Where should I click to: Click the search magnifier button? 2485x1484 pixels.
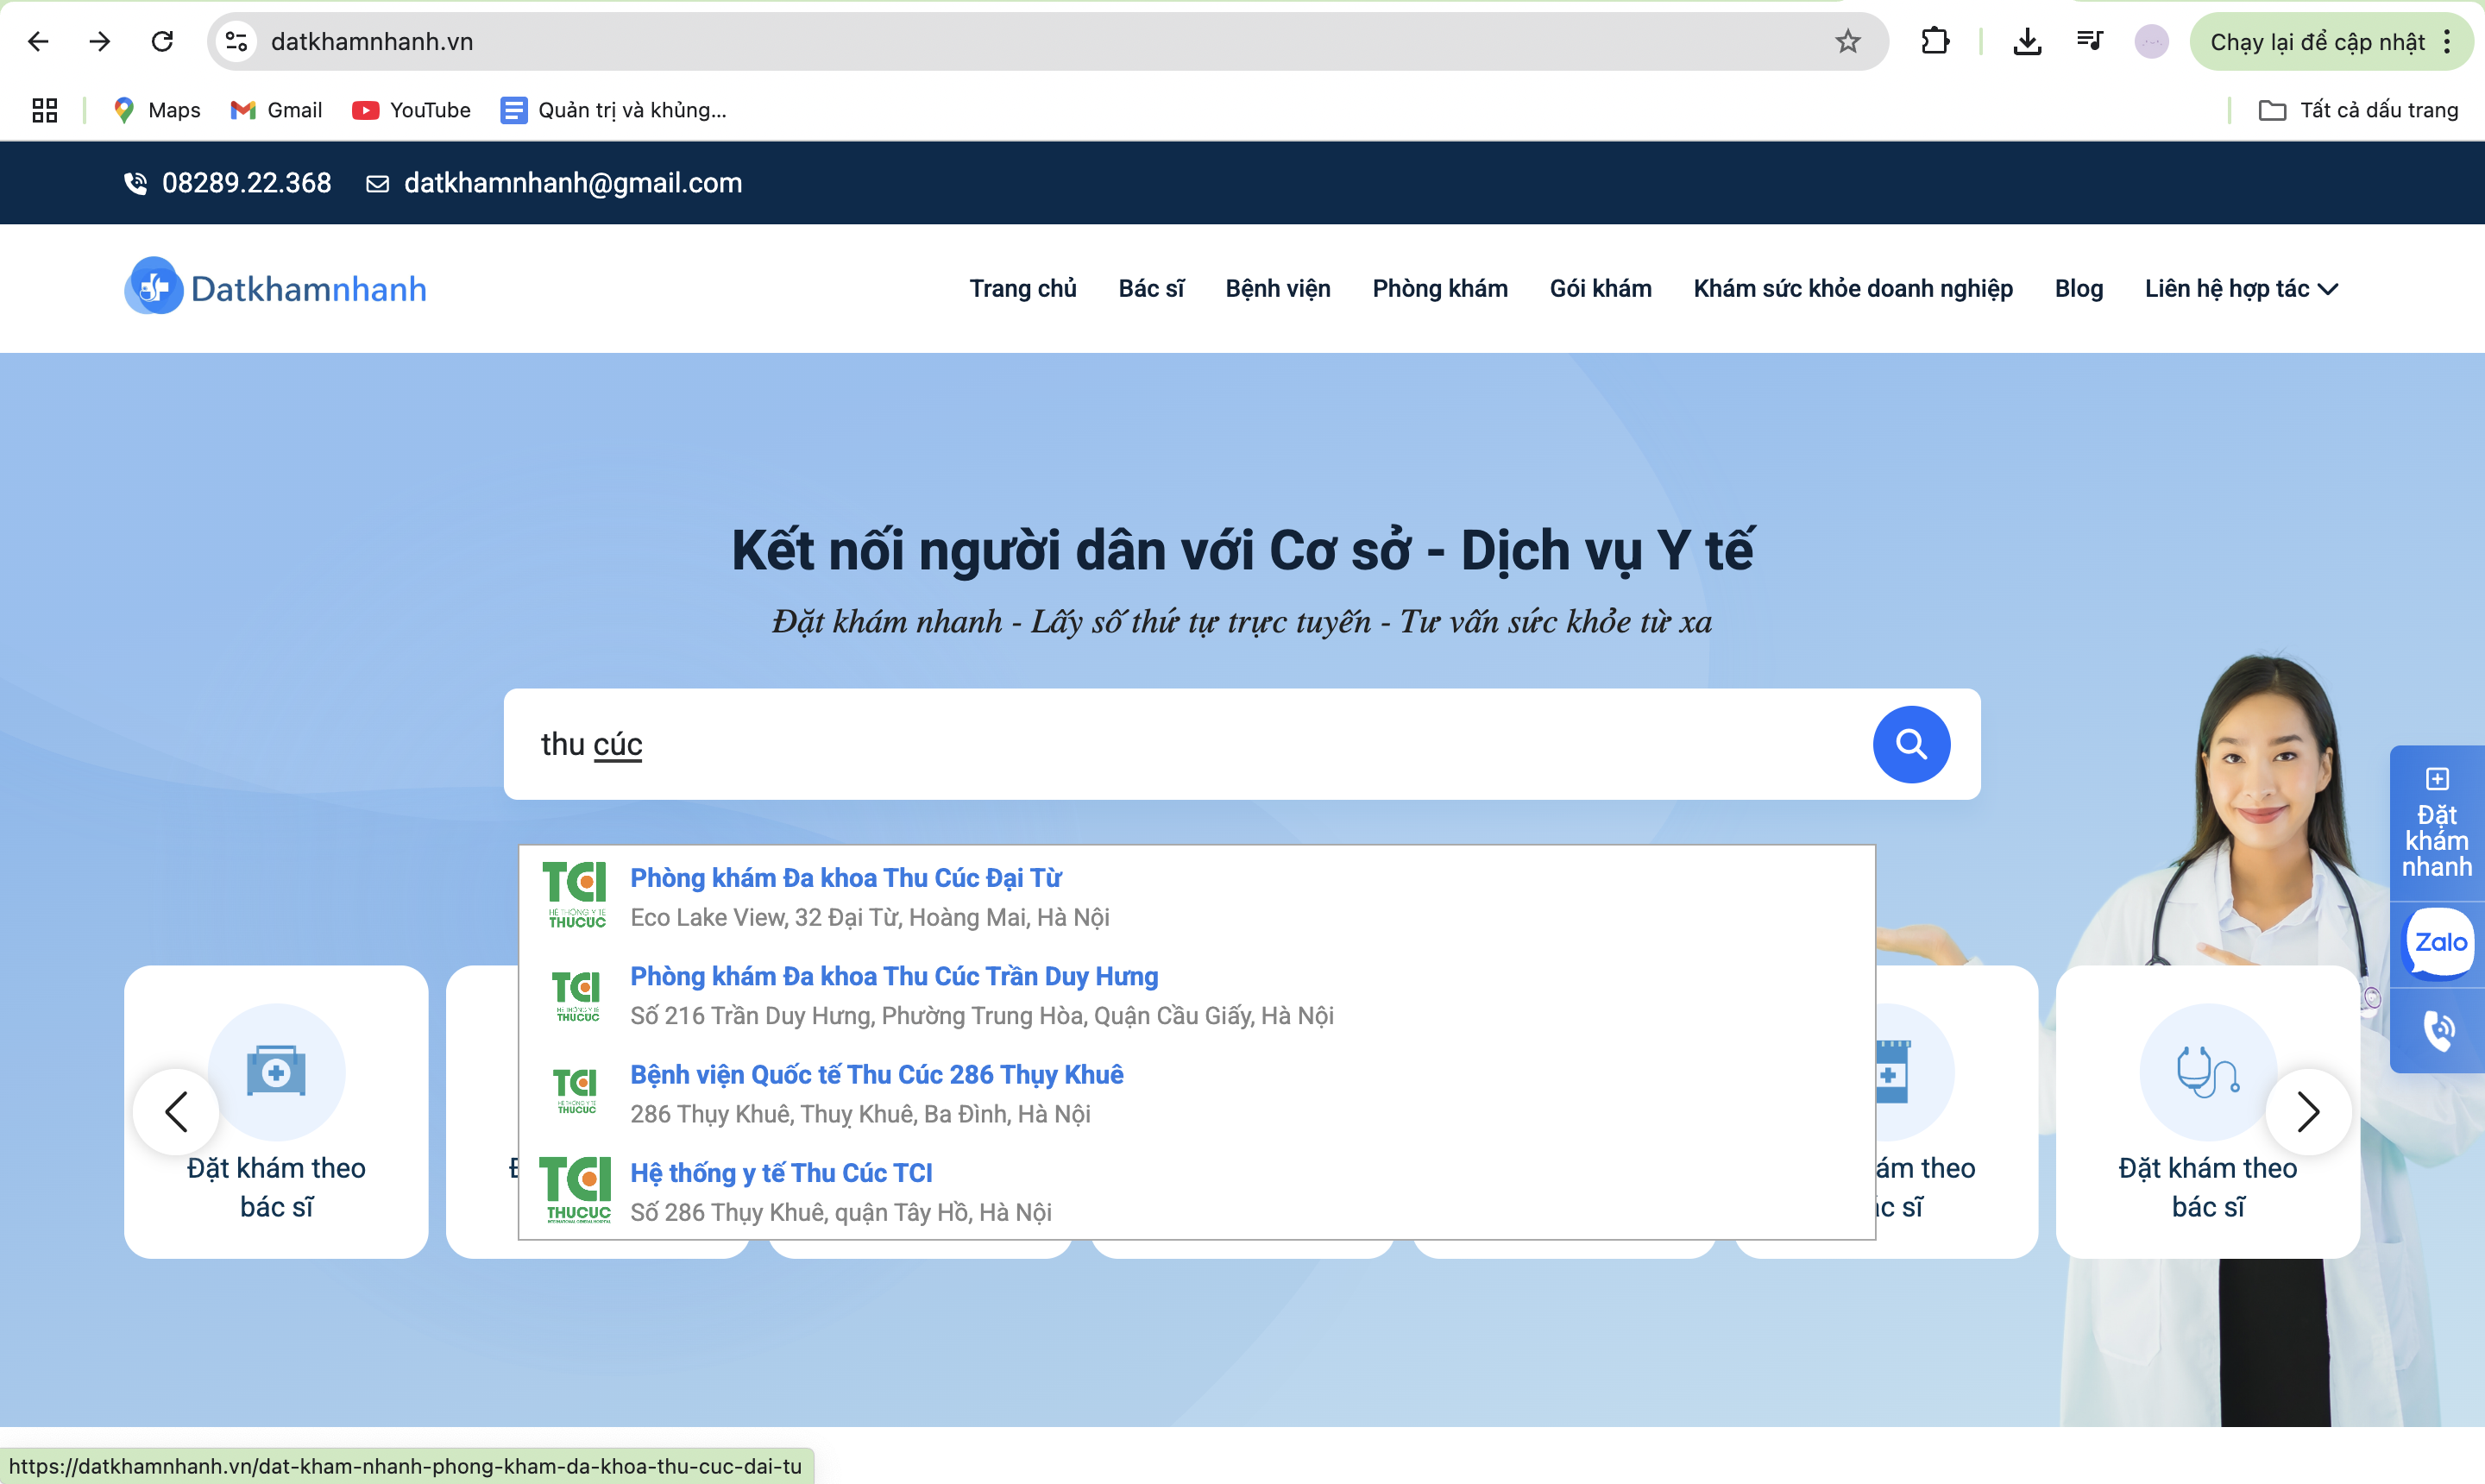(x=1911, y=744)
